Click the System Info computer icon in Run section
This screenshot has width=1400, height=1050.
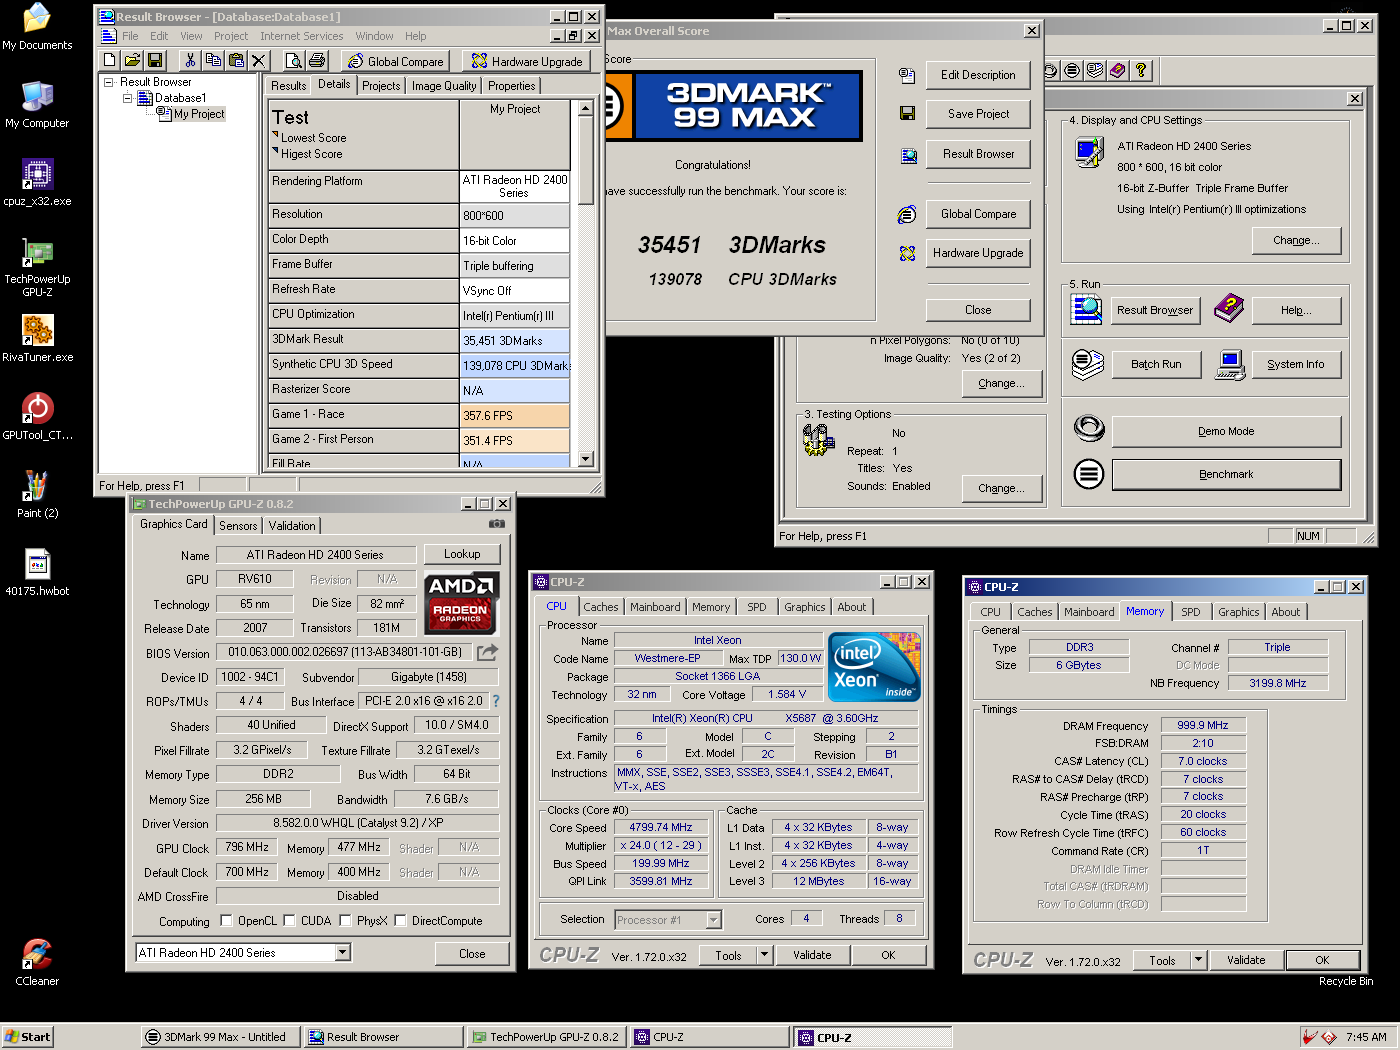(1230, 365)
